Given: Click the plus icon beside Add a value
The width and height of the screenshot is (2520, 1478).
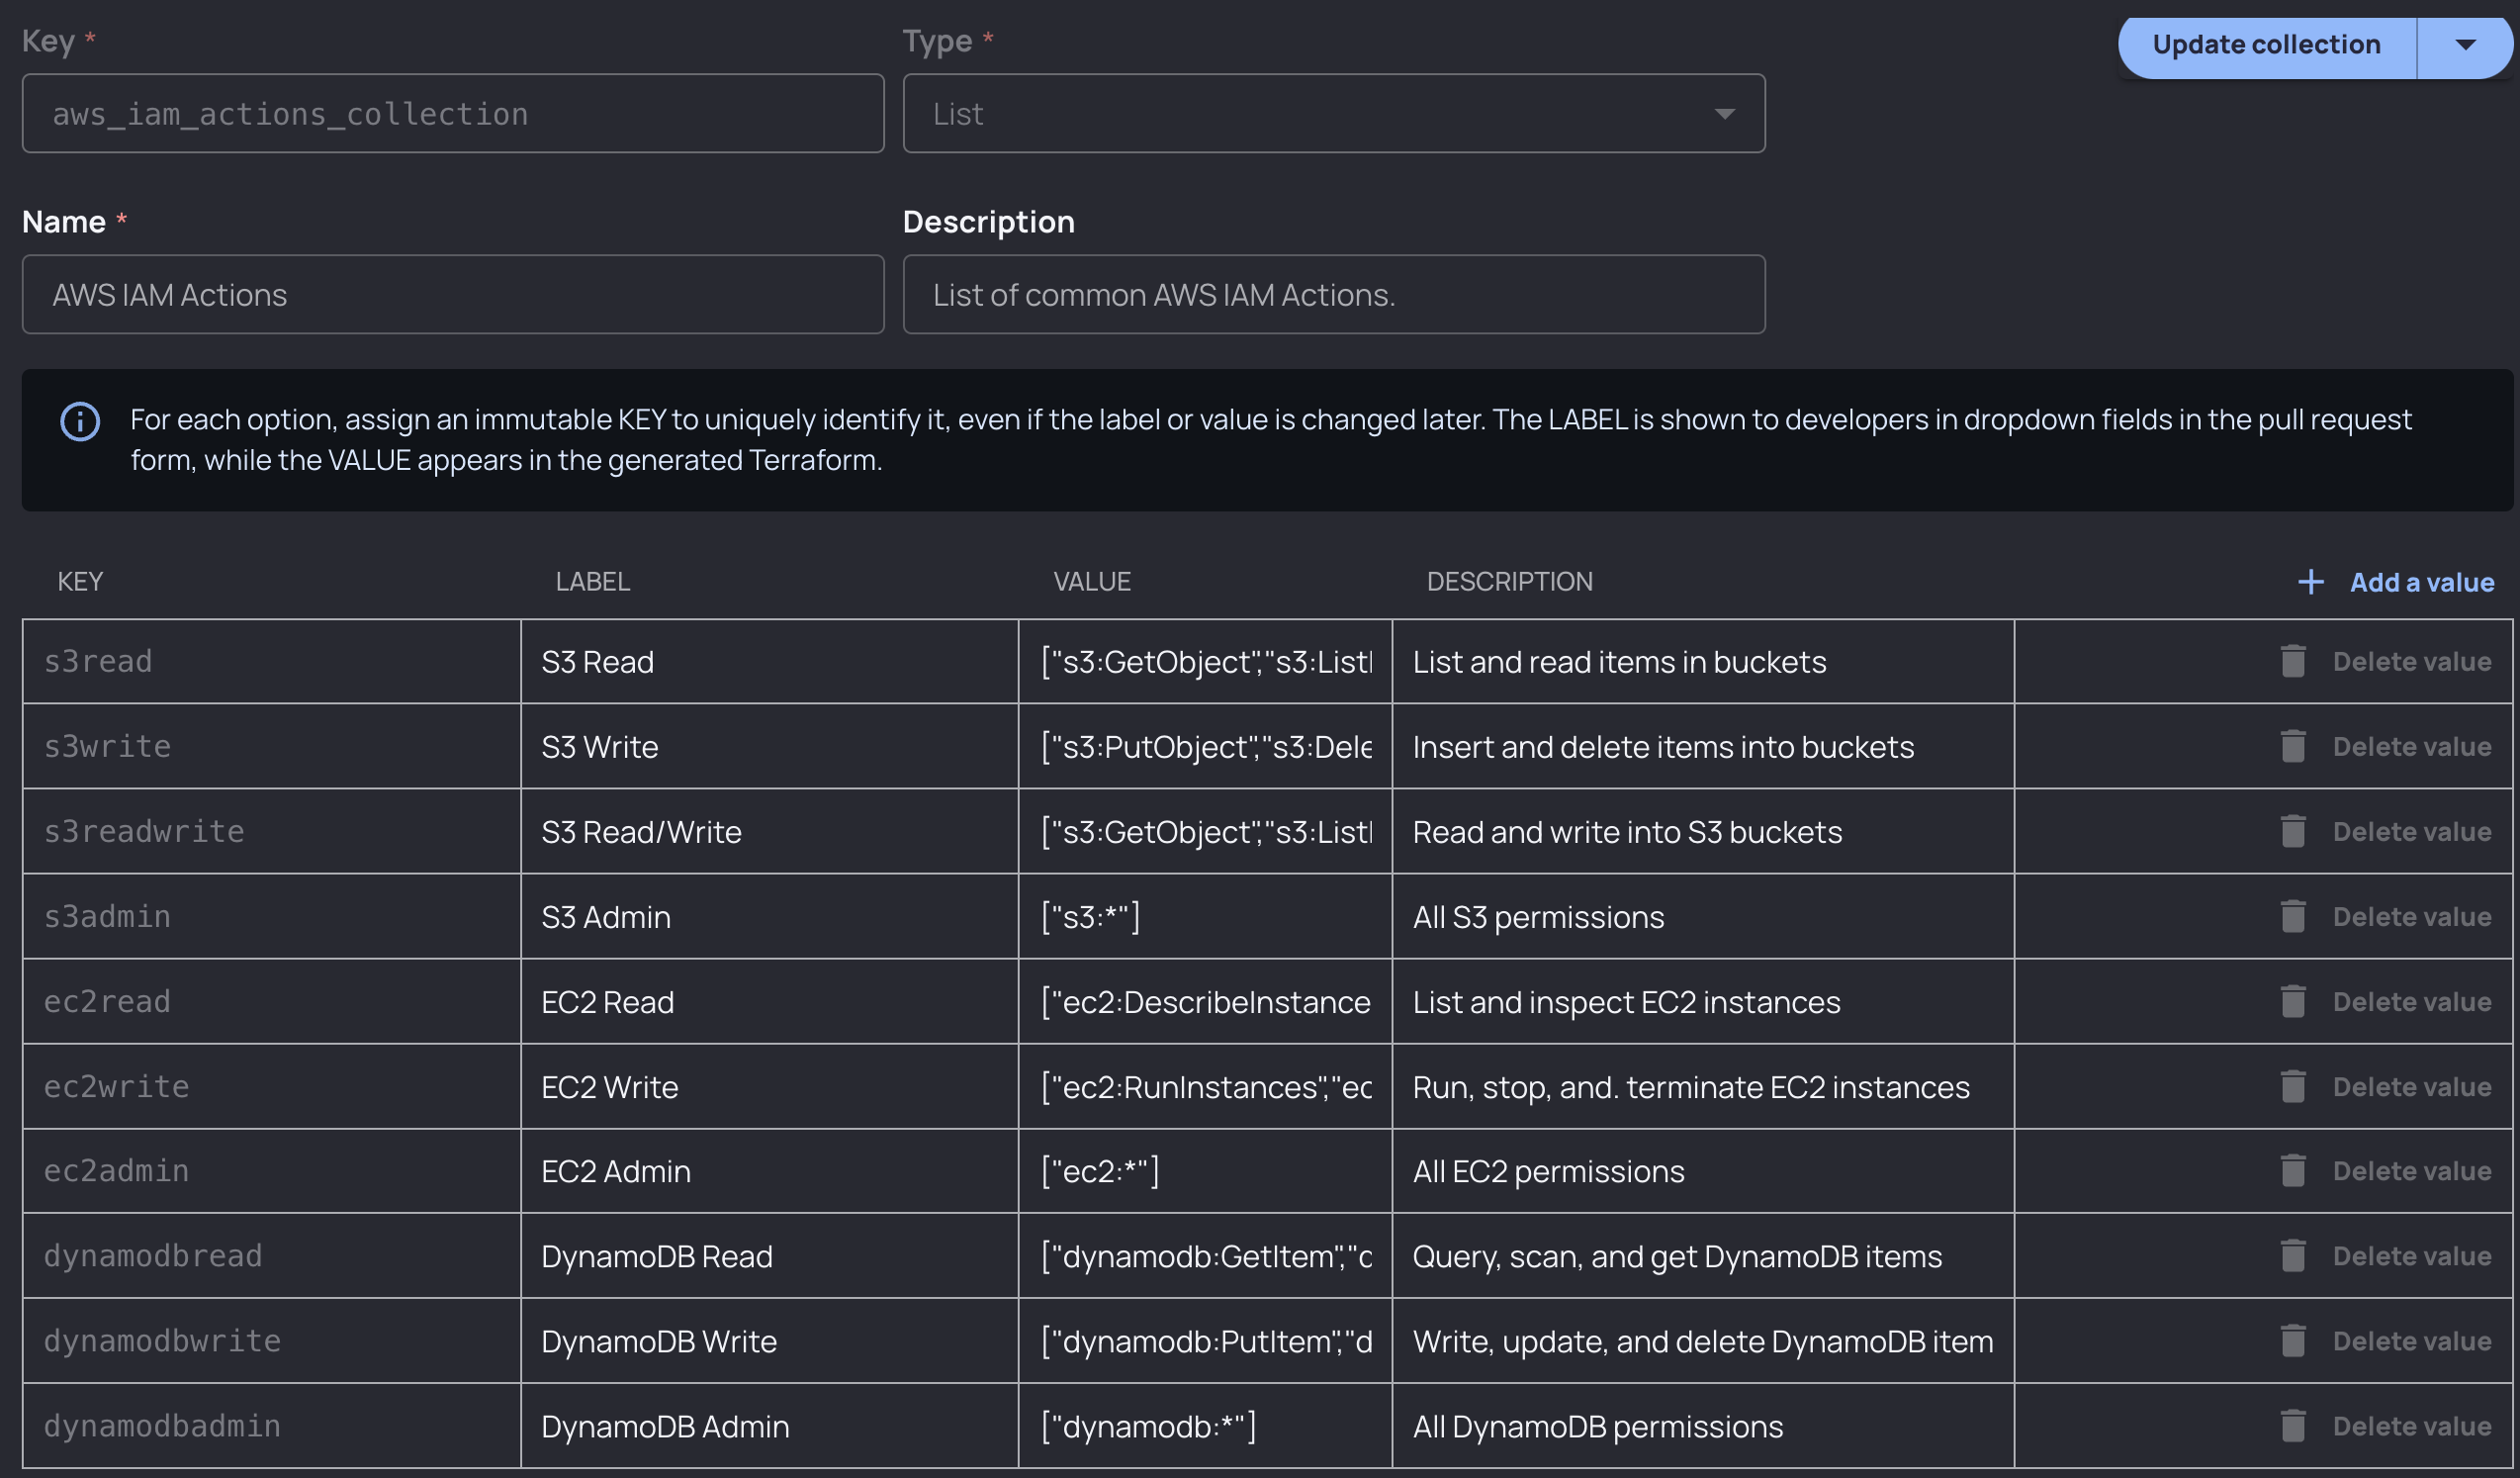Looking at the screenshot, I should click(x=2310, y=582).
